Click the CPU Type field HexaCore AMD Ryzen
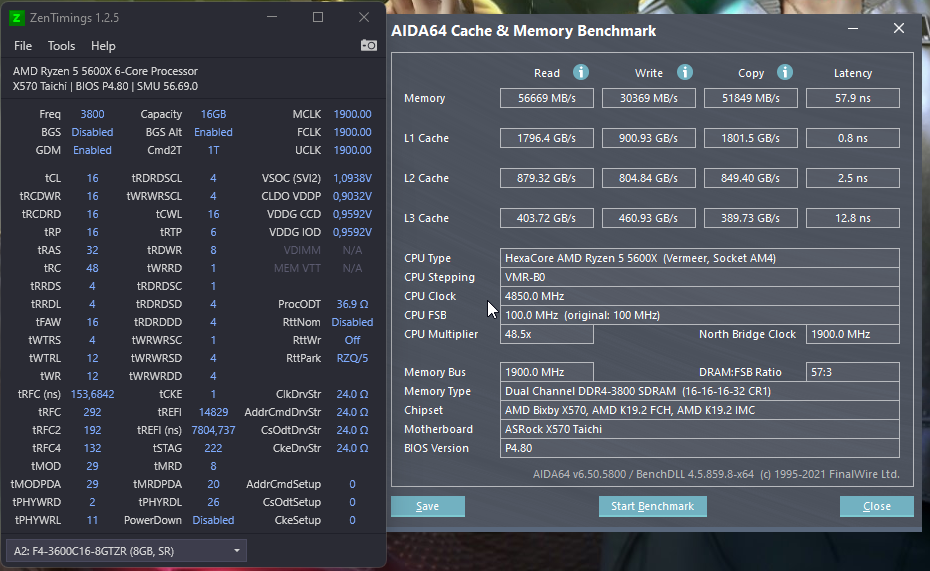This screenshot has width=930, height=571. 700,258
